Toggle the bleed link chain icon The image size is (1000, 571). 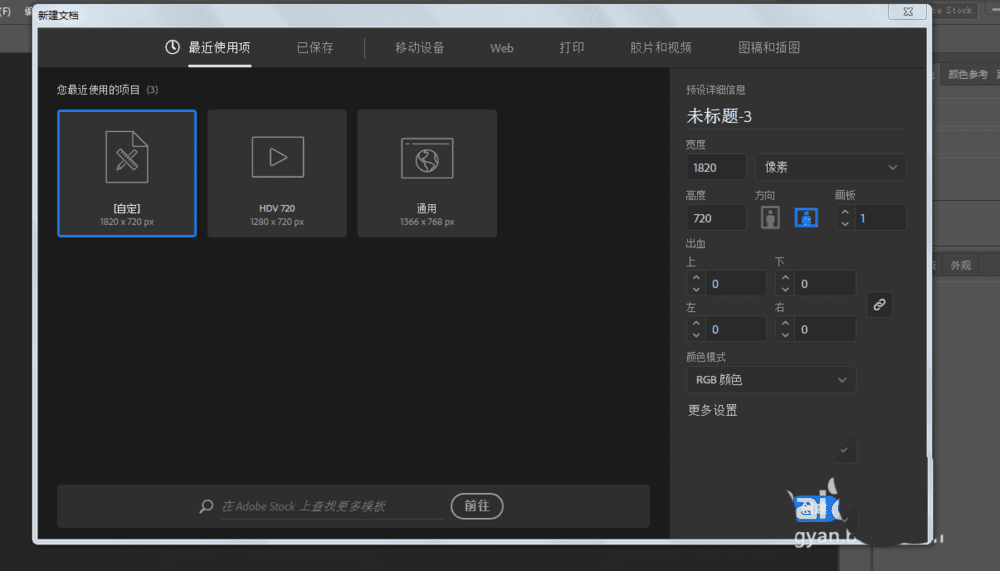pos(879,305)
